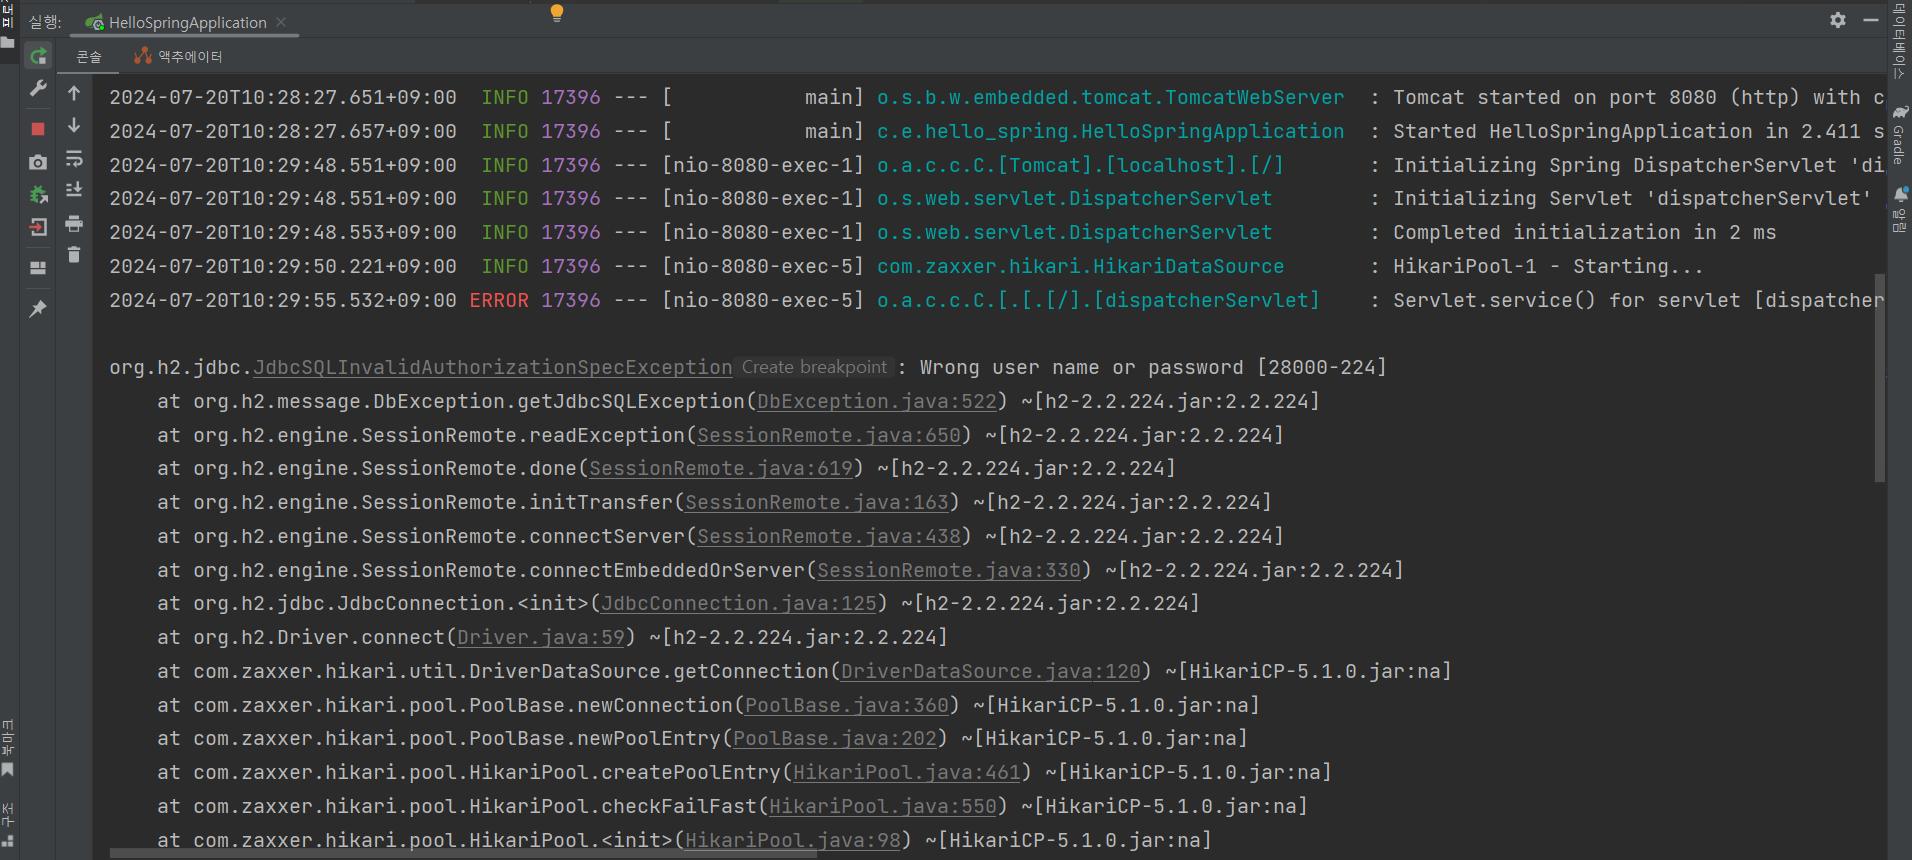Image resolution: width=1912 pixels, height=860 pixels.
Task: Pin the run tab with the pin icon
Action: pyautogui.click(x=38, y=308)
